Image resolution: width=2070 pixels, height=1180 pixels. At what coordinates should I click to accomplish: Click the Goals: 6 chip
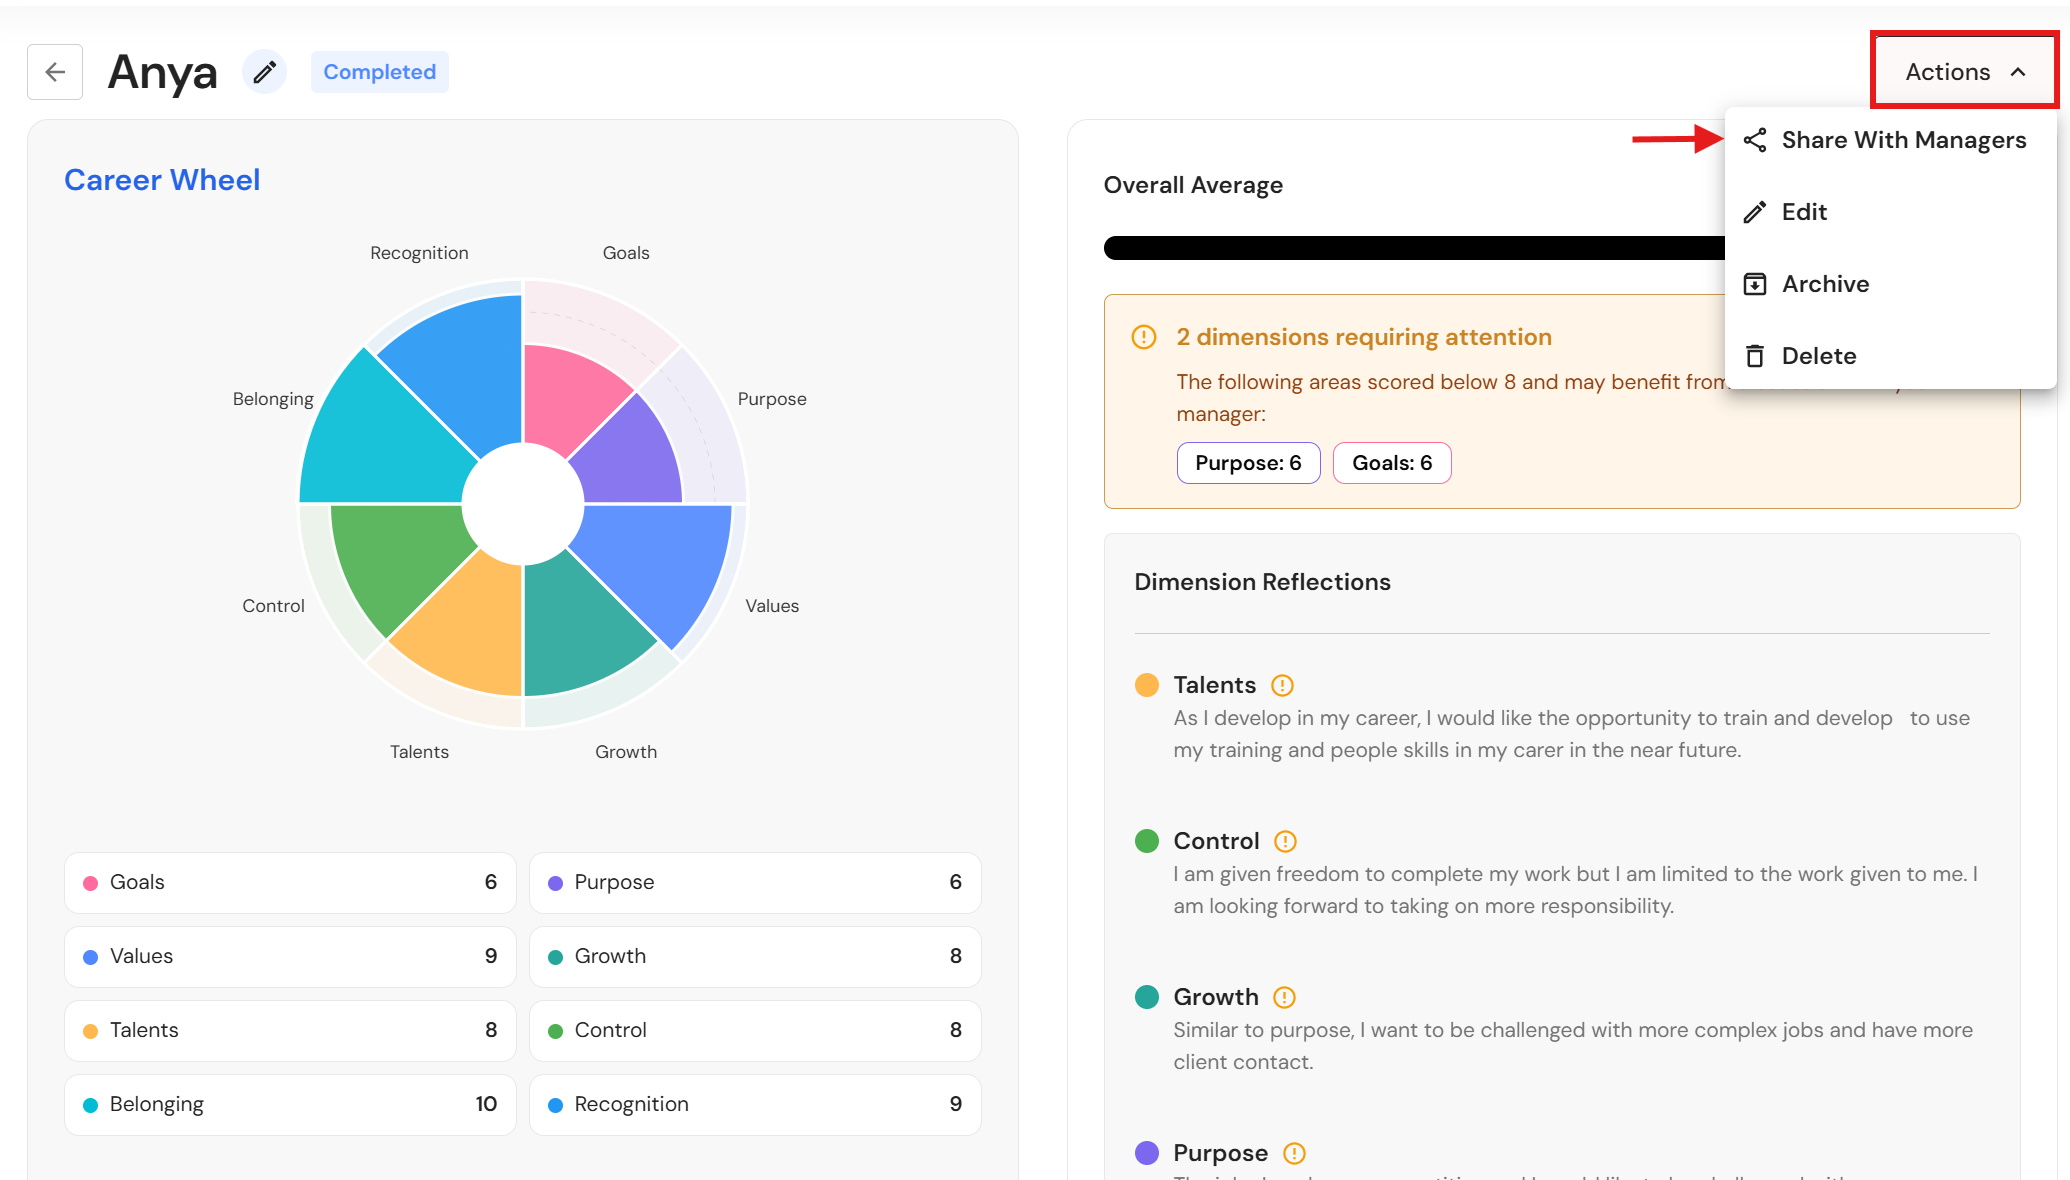[x=1392, y=463]
